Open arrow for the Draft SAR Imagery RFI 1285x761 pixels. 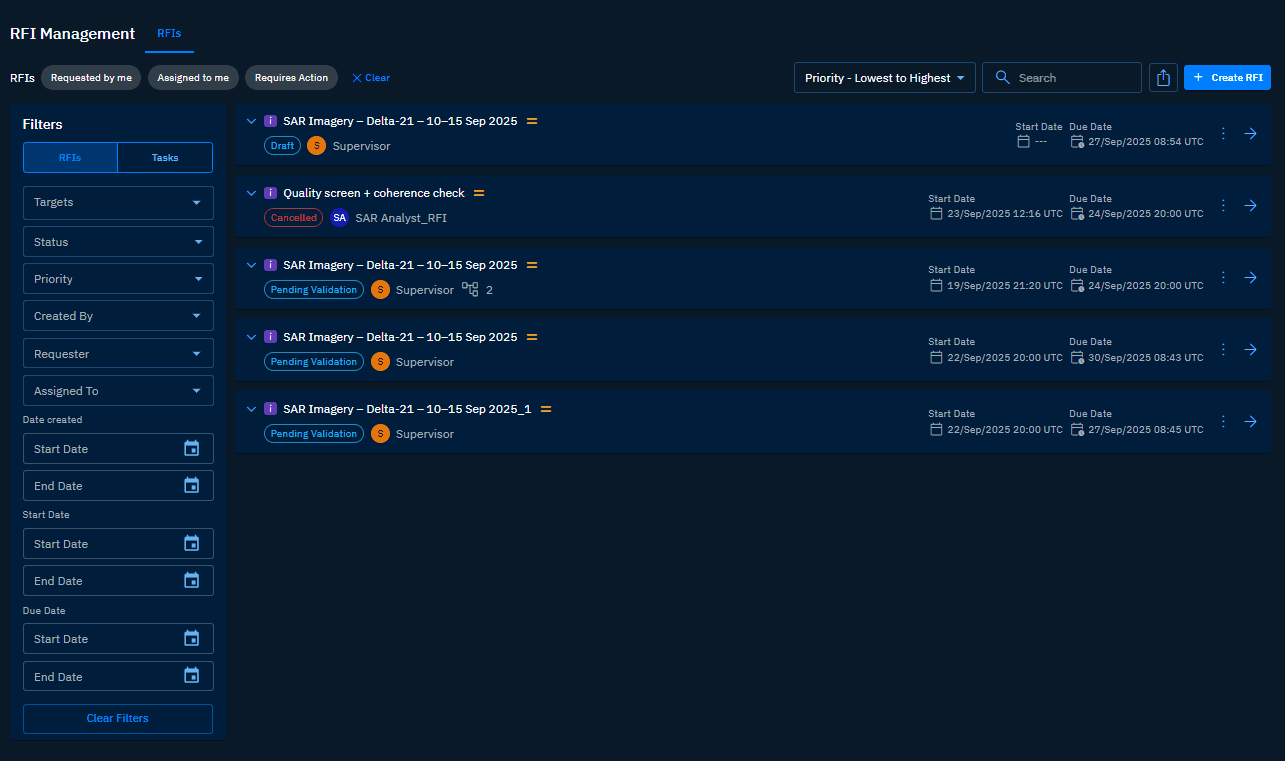coord(1250,134)
